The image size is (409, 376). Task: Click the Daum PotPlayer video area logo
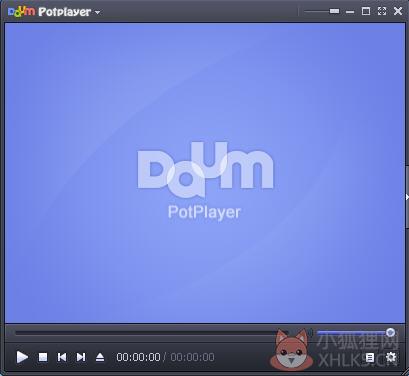point(205,181)
